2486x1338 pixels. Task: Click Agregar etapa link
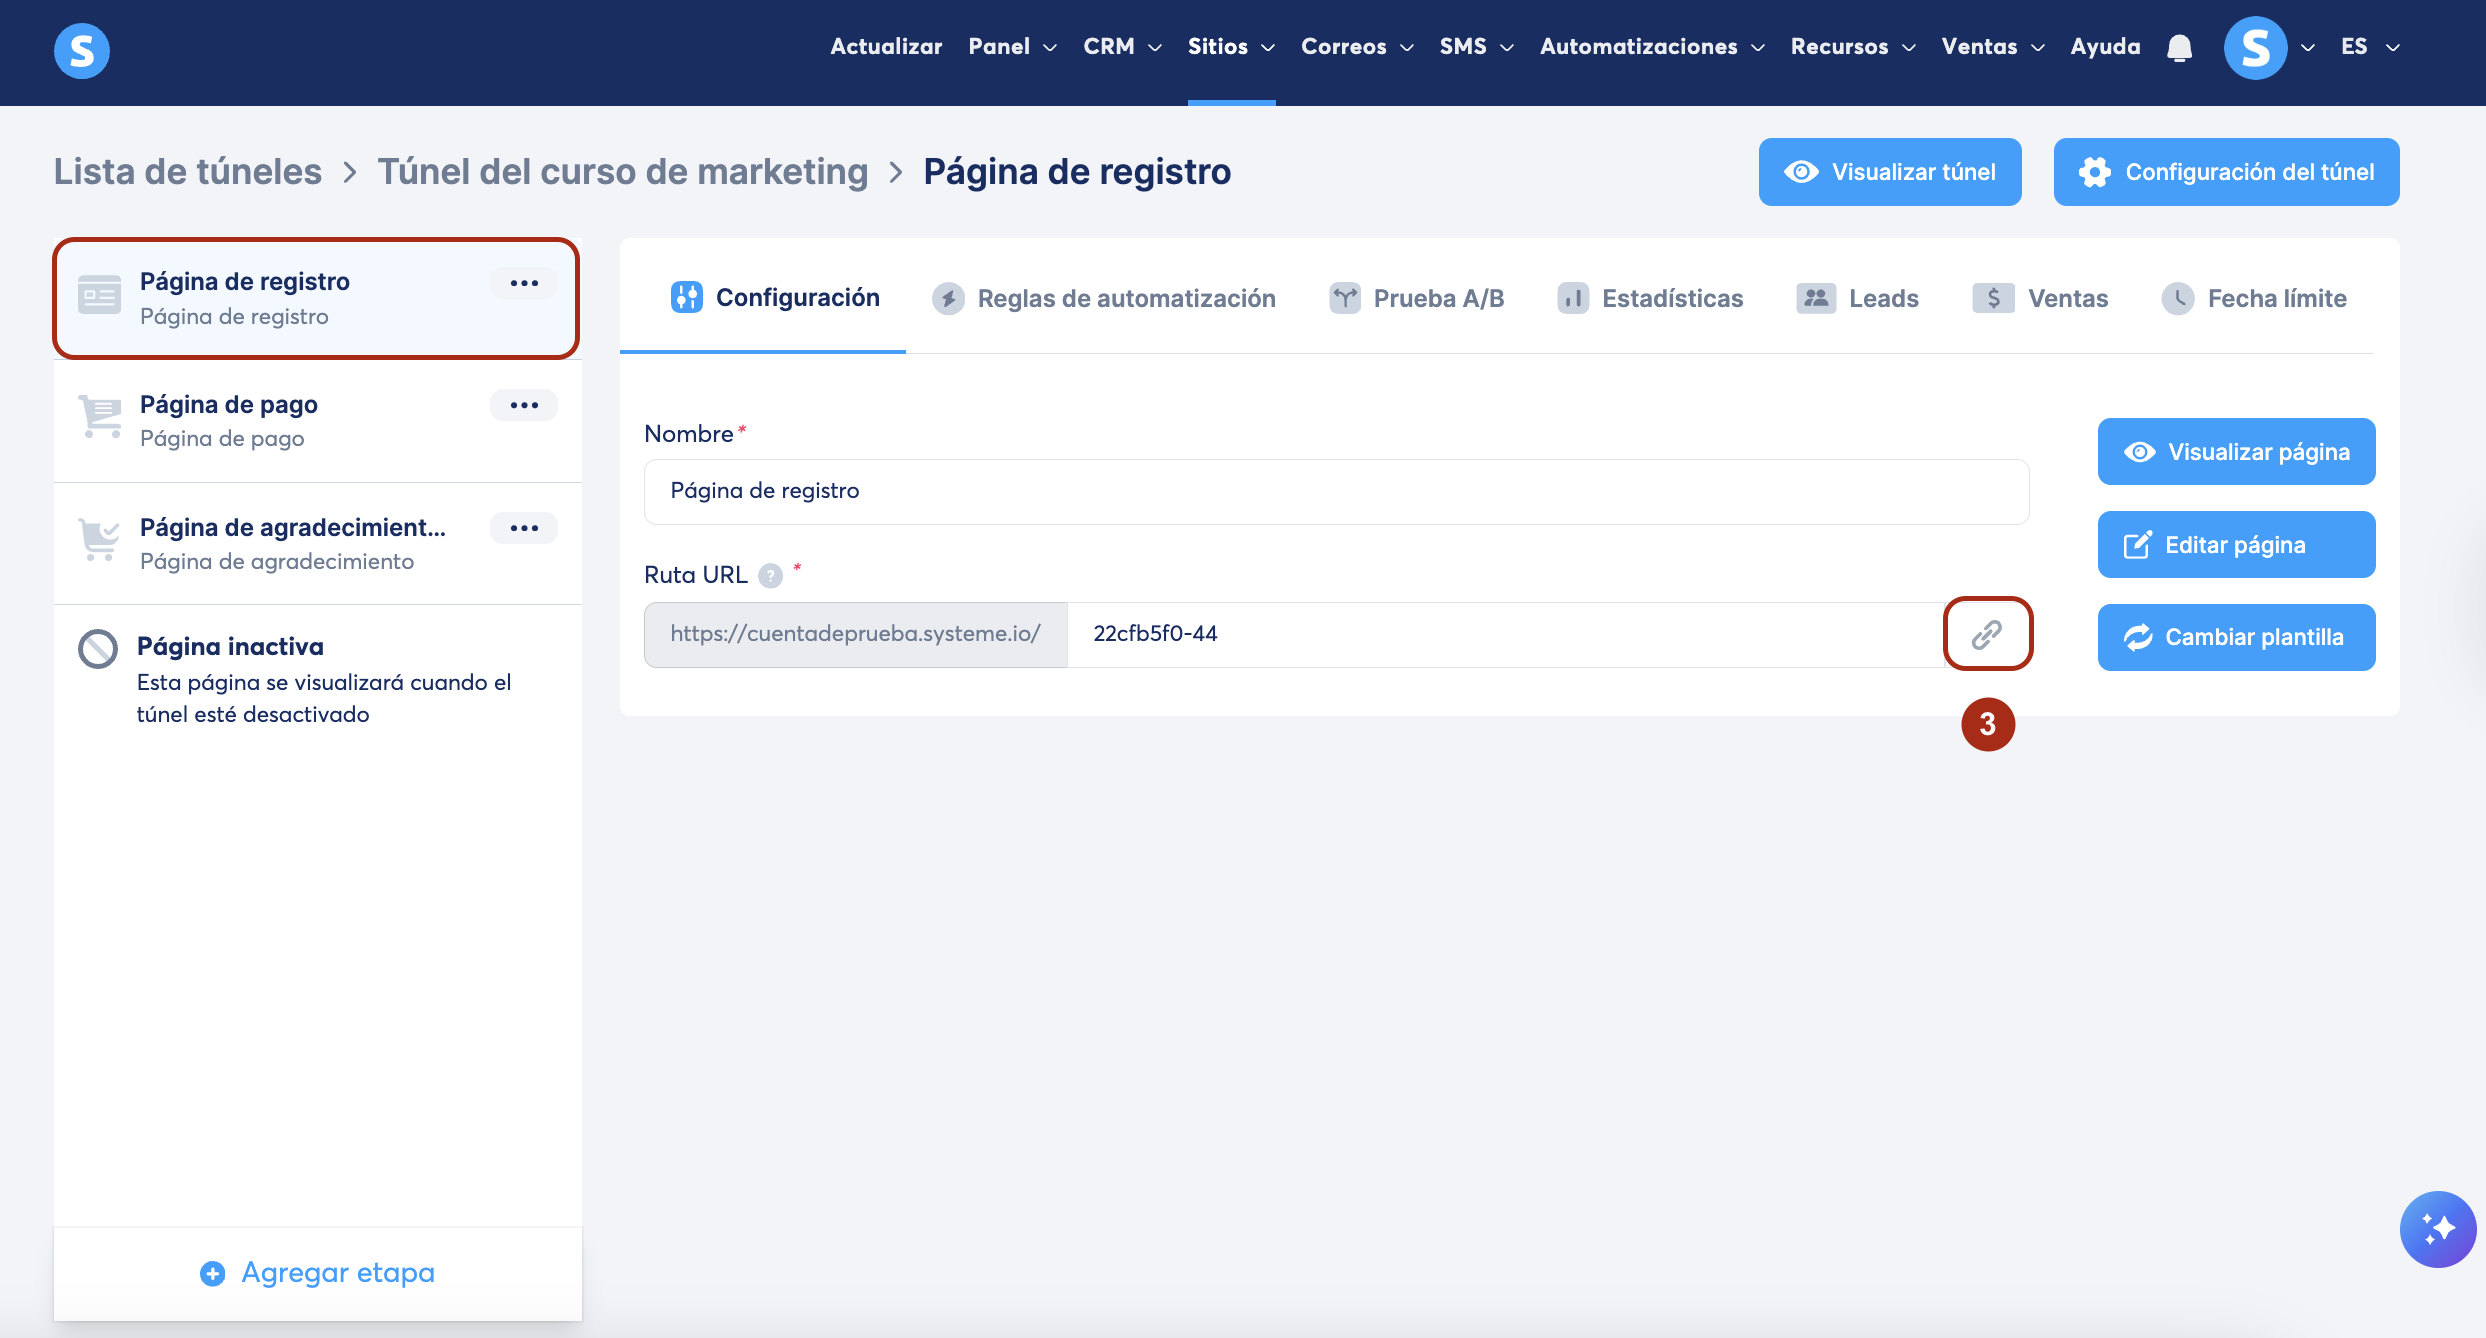(318, 1273)
